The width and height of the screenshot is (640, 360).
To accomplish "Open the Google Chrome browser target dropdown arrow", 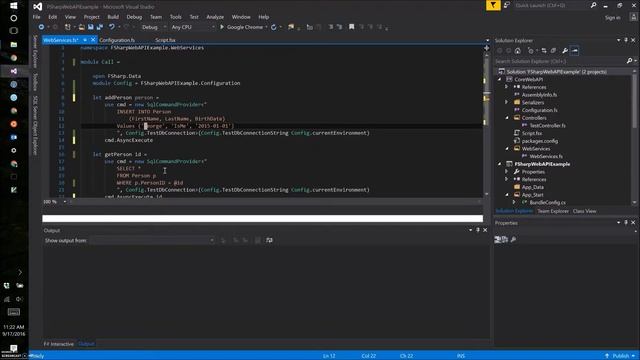I will tap(266, 27).
